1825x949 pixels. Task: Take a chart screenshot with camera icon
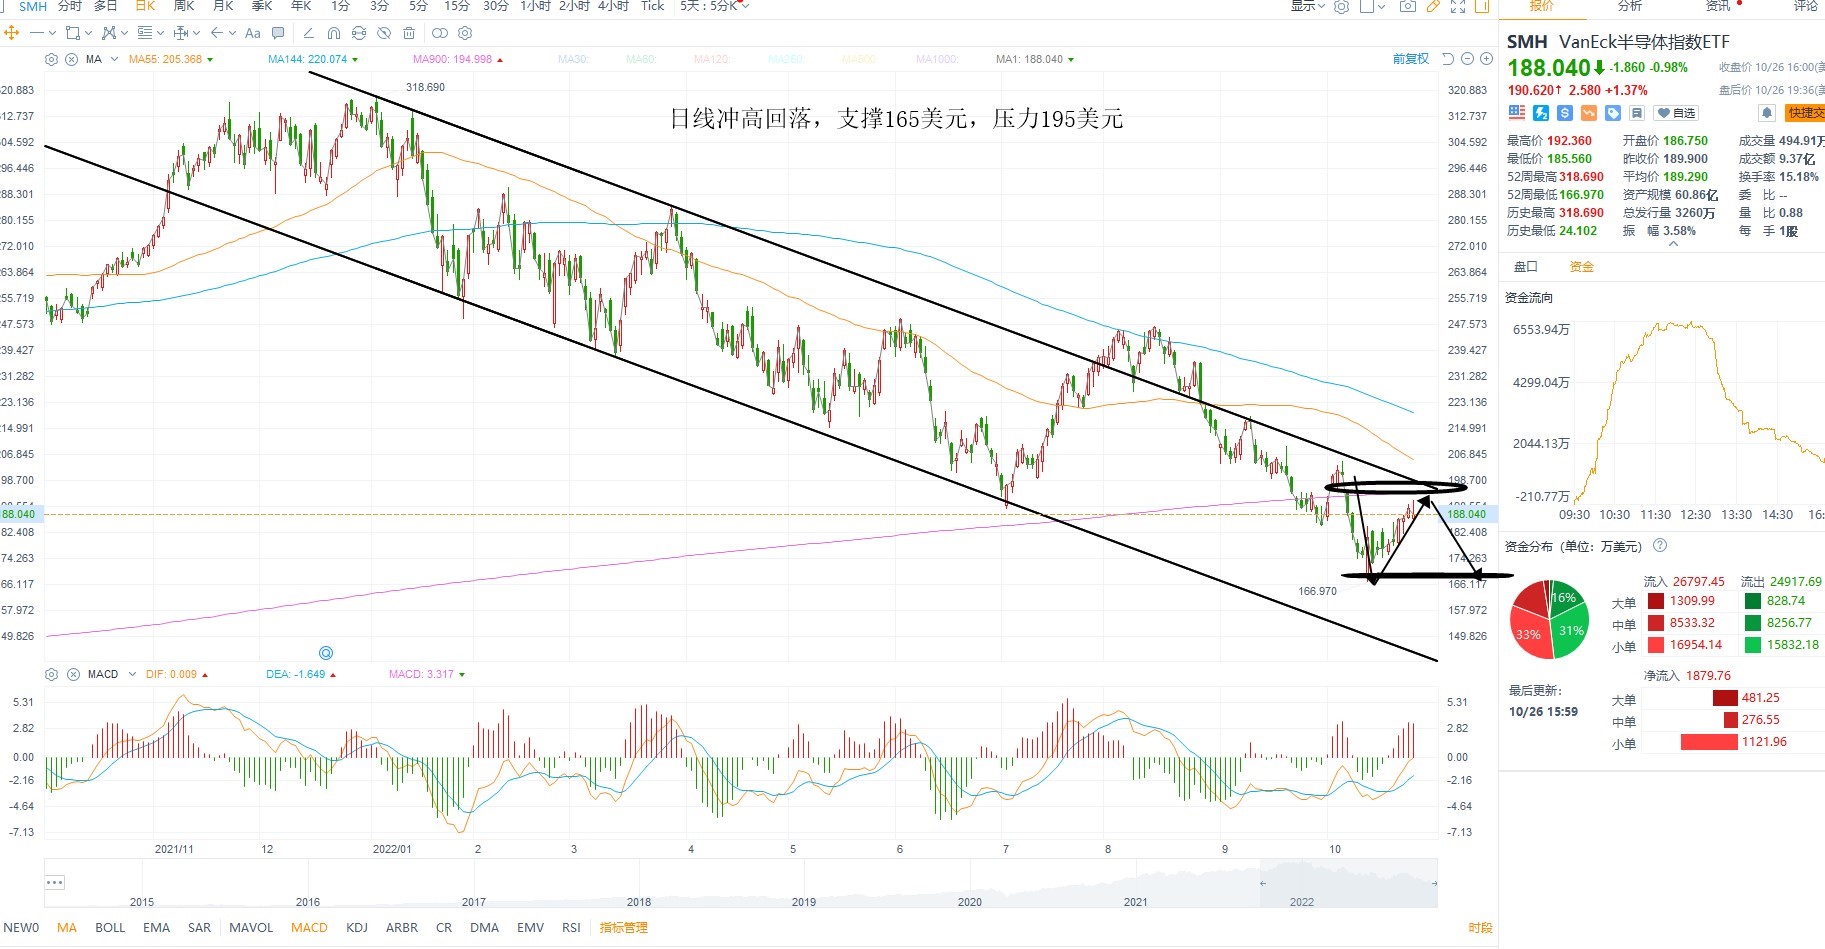[1408, 6]
